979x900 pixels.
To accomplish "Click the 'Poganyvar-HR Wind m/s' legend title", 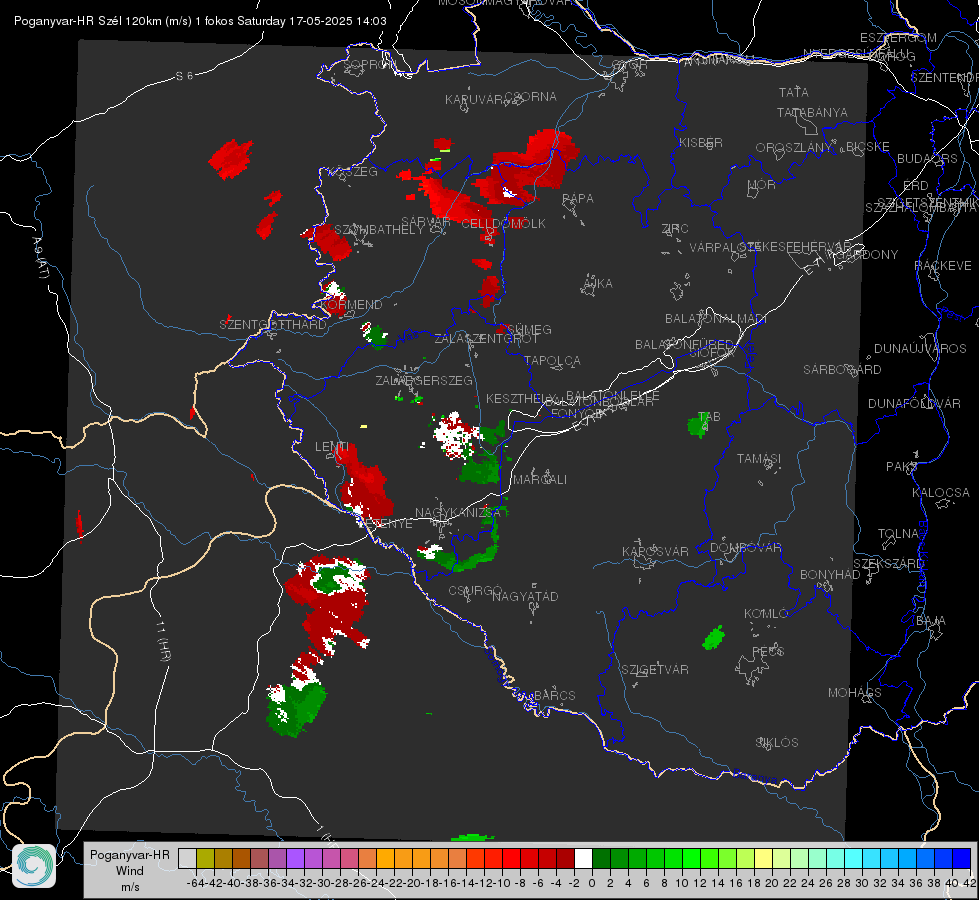I will pos(130,870).
